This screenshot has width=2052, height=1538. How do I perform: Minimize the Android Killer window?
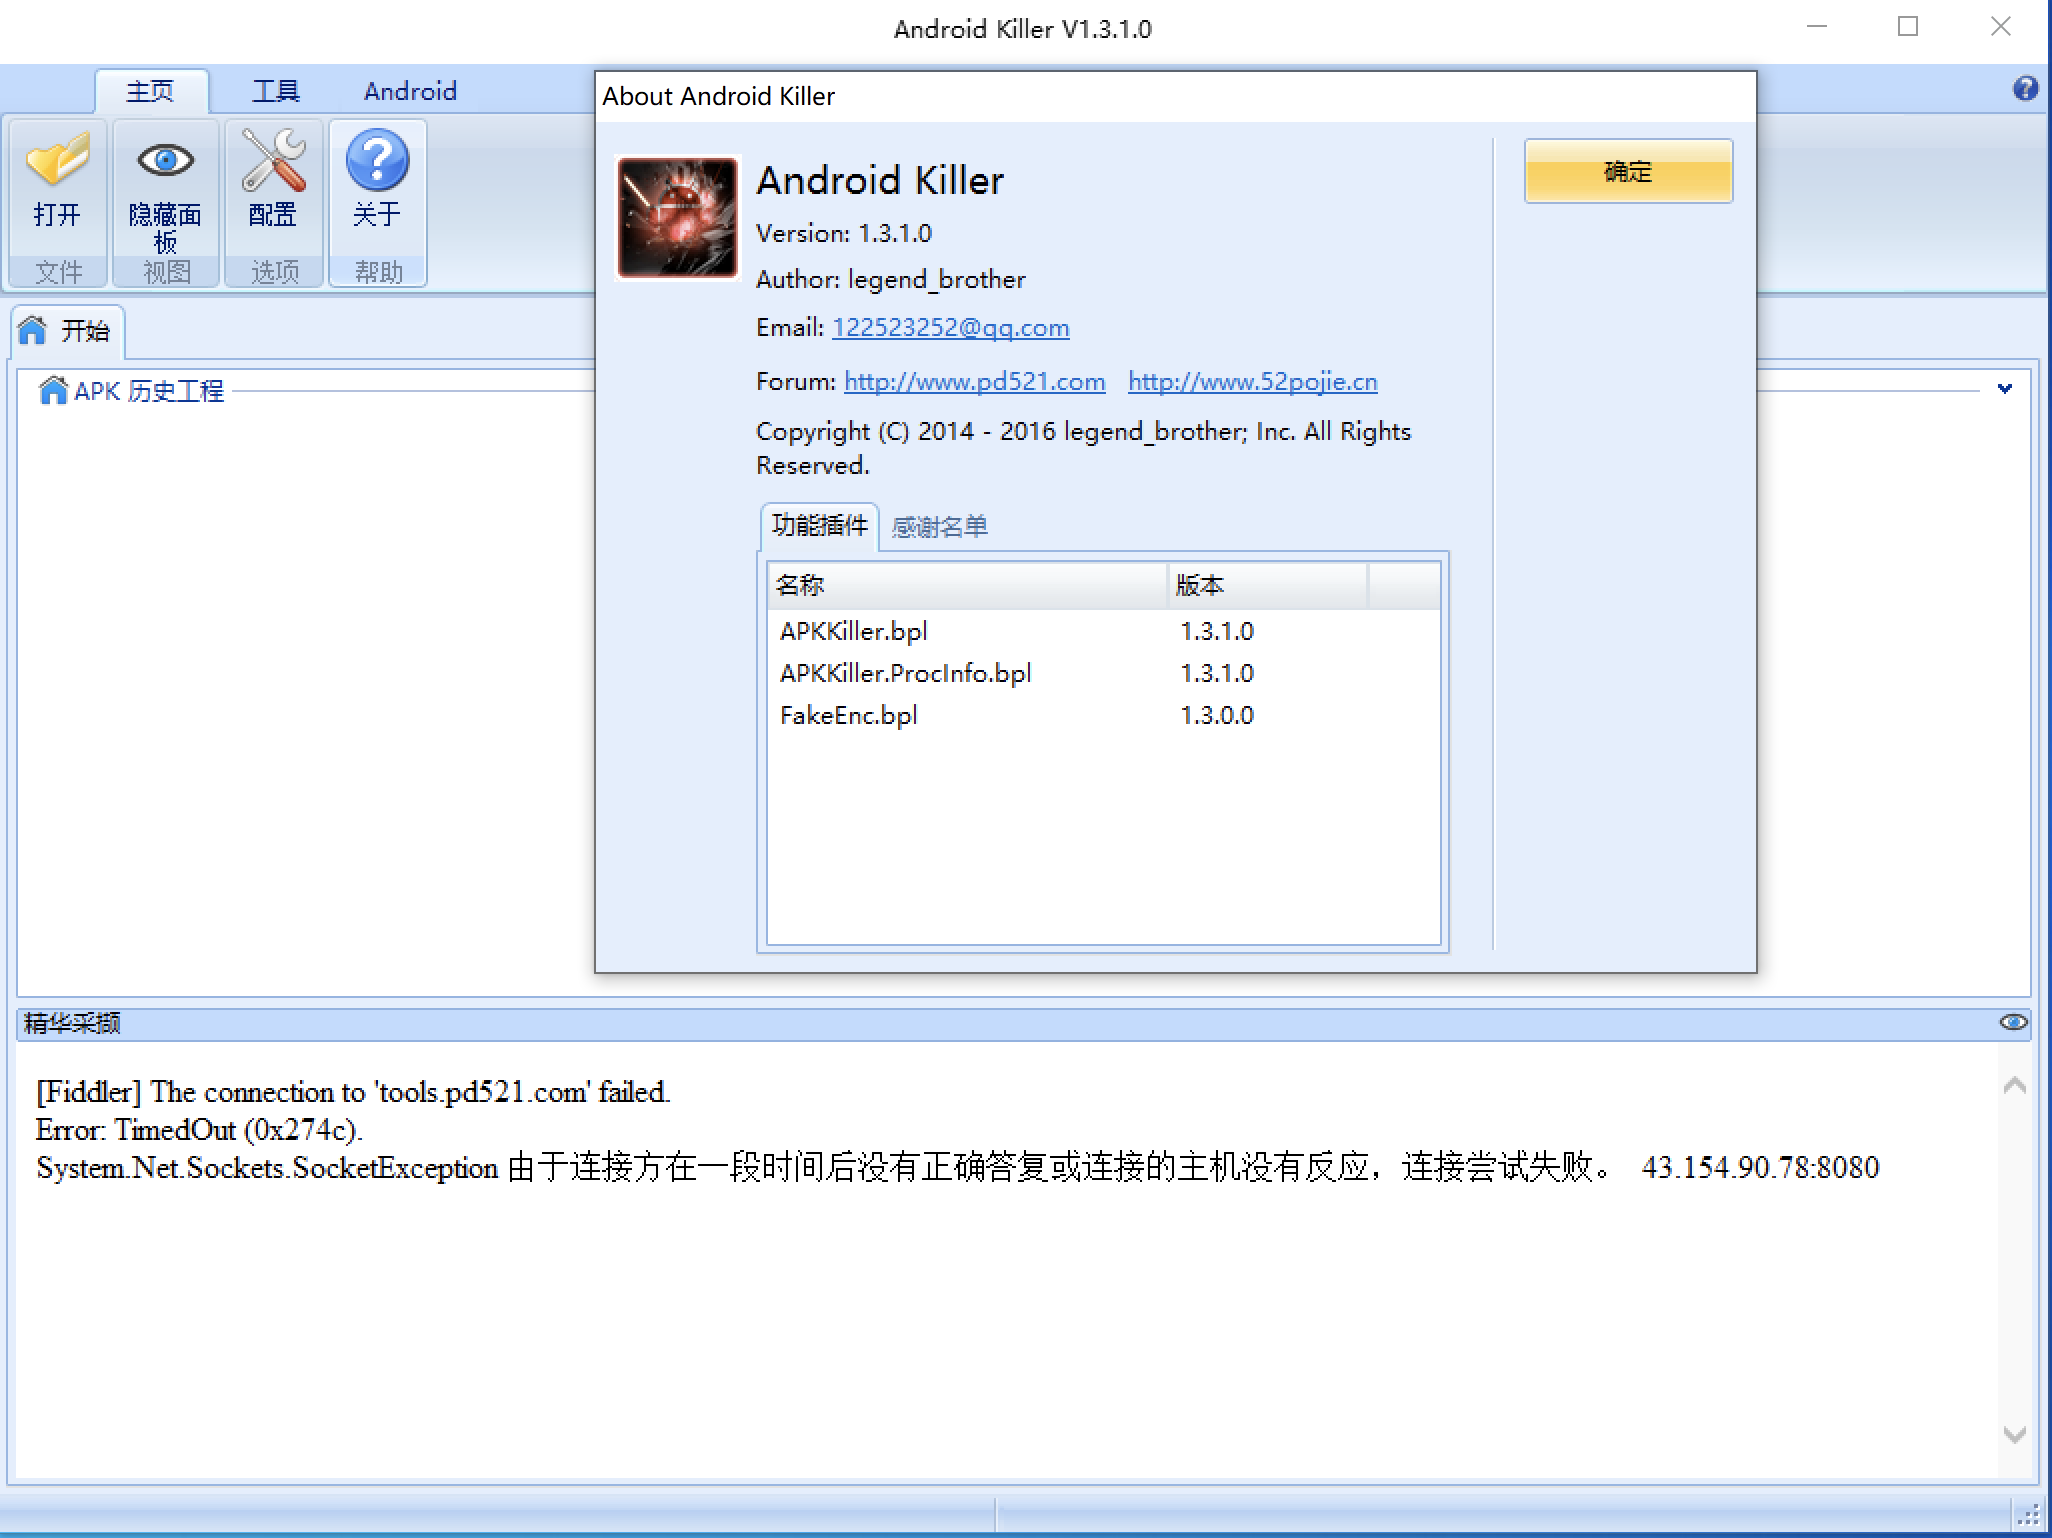(1818, 27)
